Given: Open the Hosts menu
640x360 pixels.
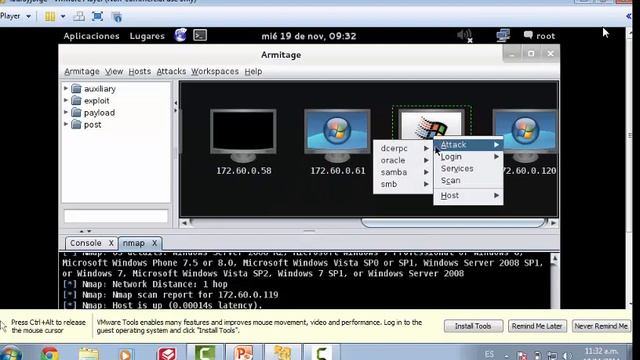Looking at the screenshot, I should pyautogui.click(x=140, y=71).
